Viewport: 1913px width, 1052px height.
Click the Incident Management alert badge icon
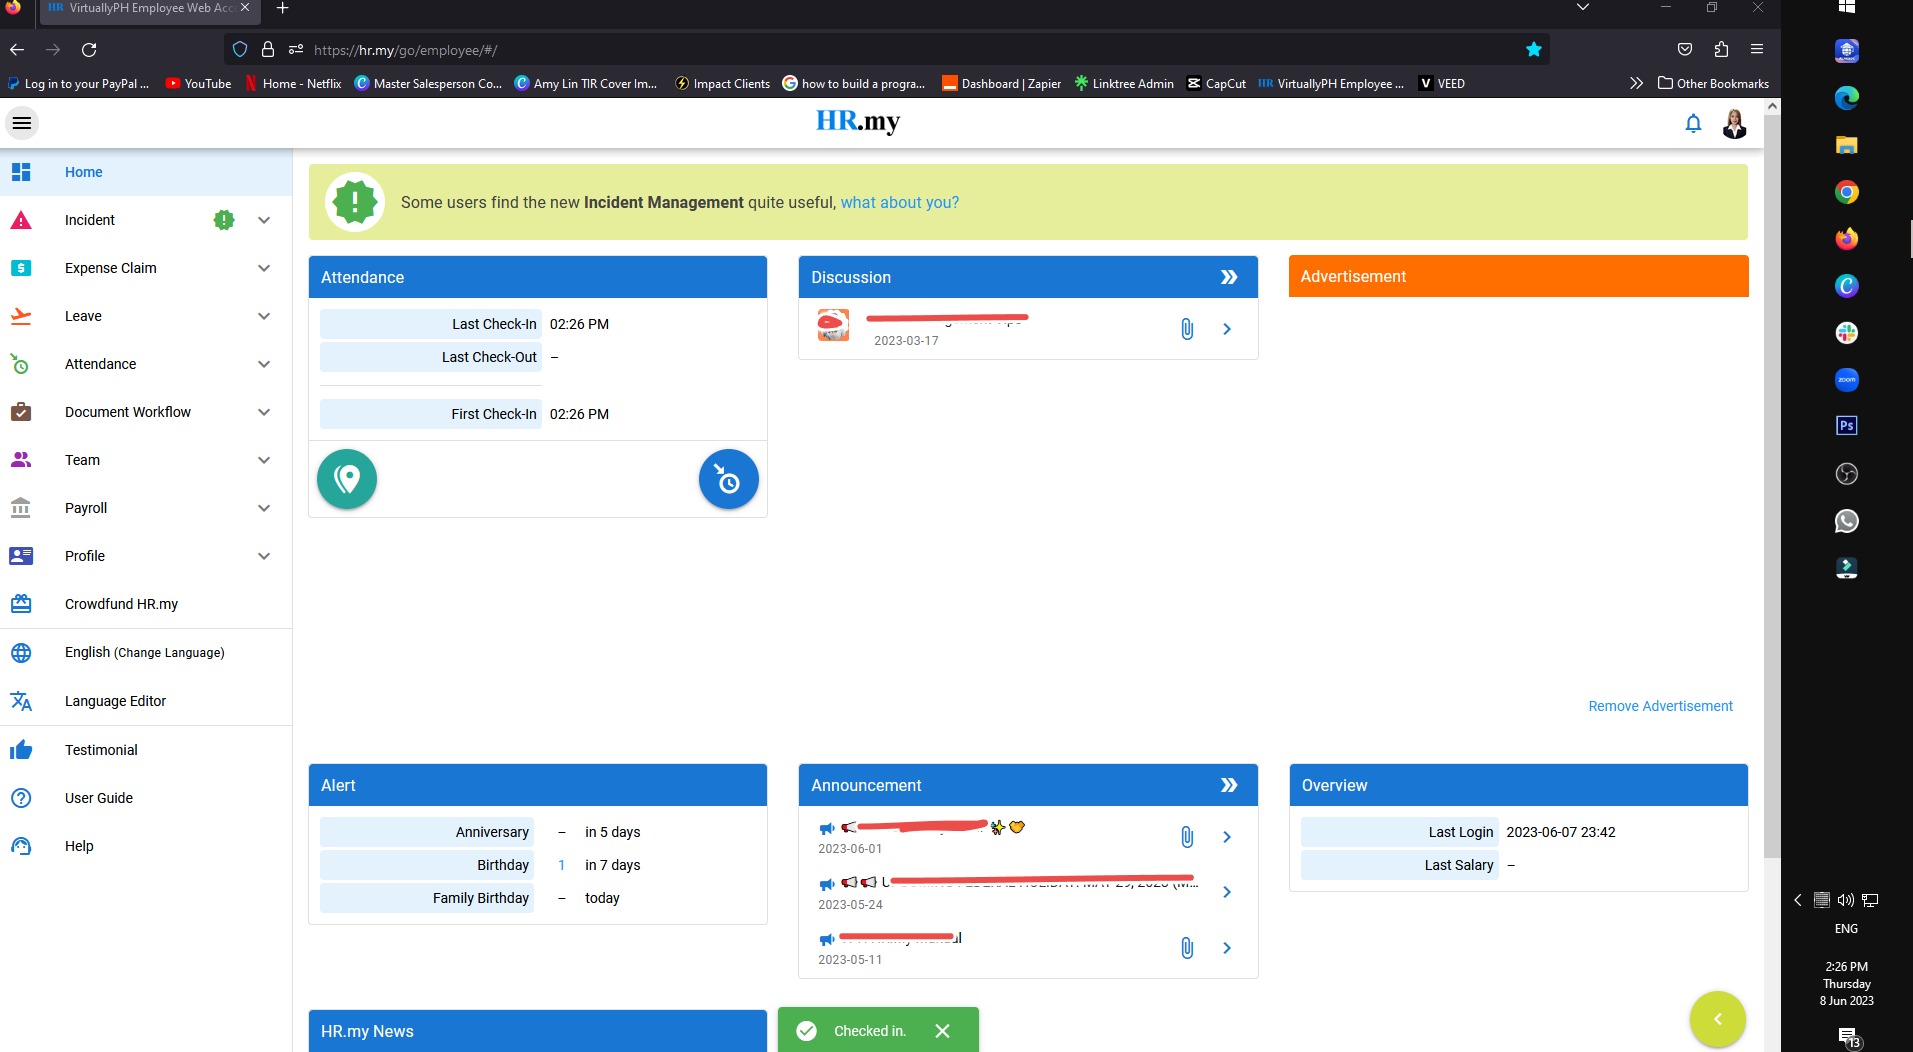point(355,202)
